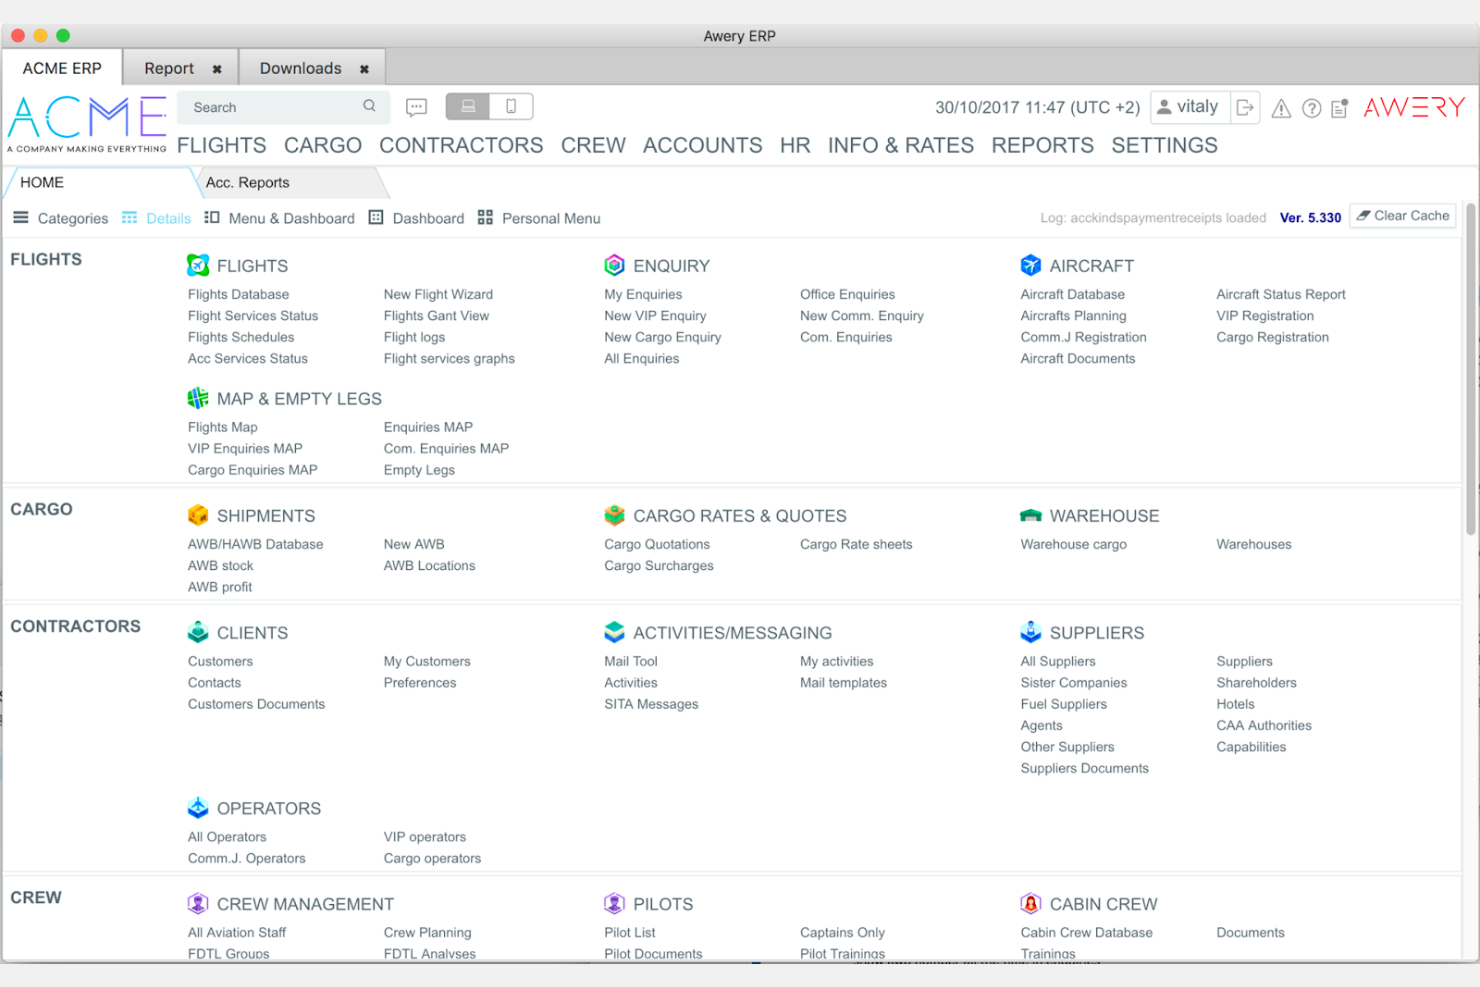Select the Enquiry module icon
The image size is (1480, 987).
click(x=614, y=265)
